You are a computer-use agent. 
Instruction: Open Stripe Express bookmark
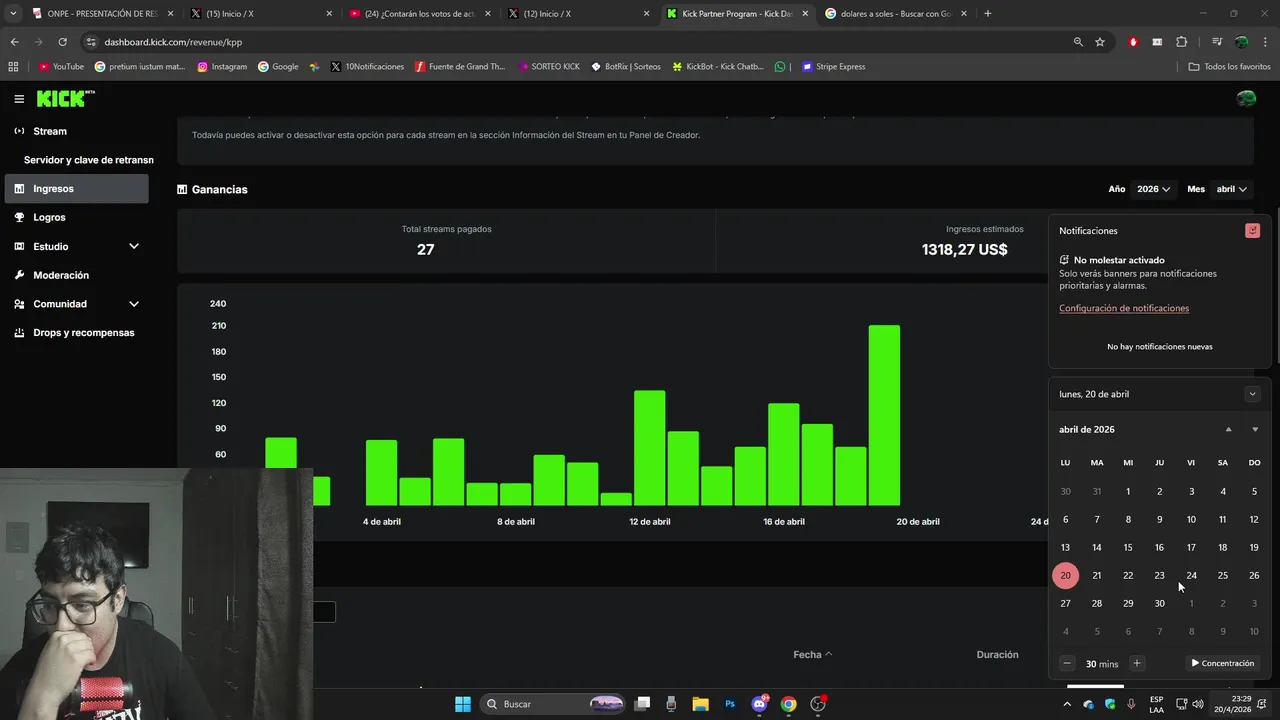[834, 67]
